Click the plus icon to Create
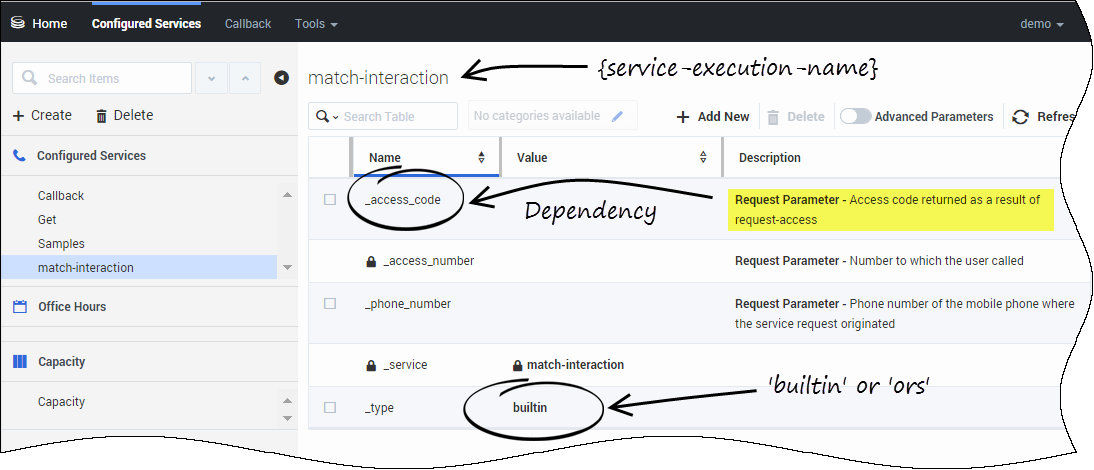Viewport: 1094px width, 470px height. [18, 116]
